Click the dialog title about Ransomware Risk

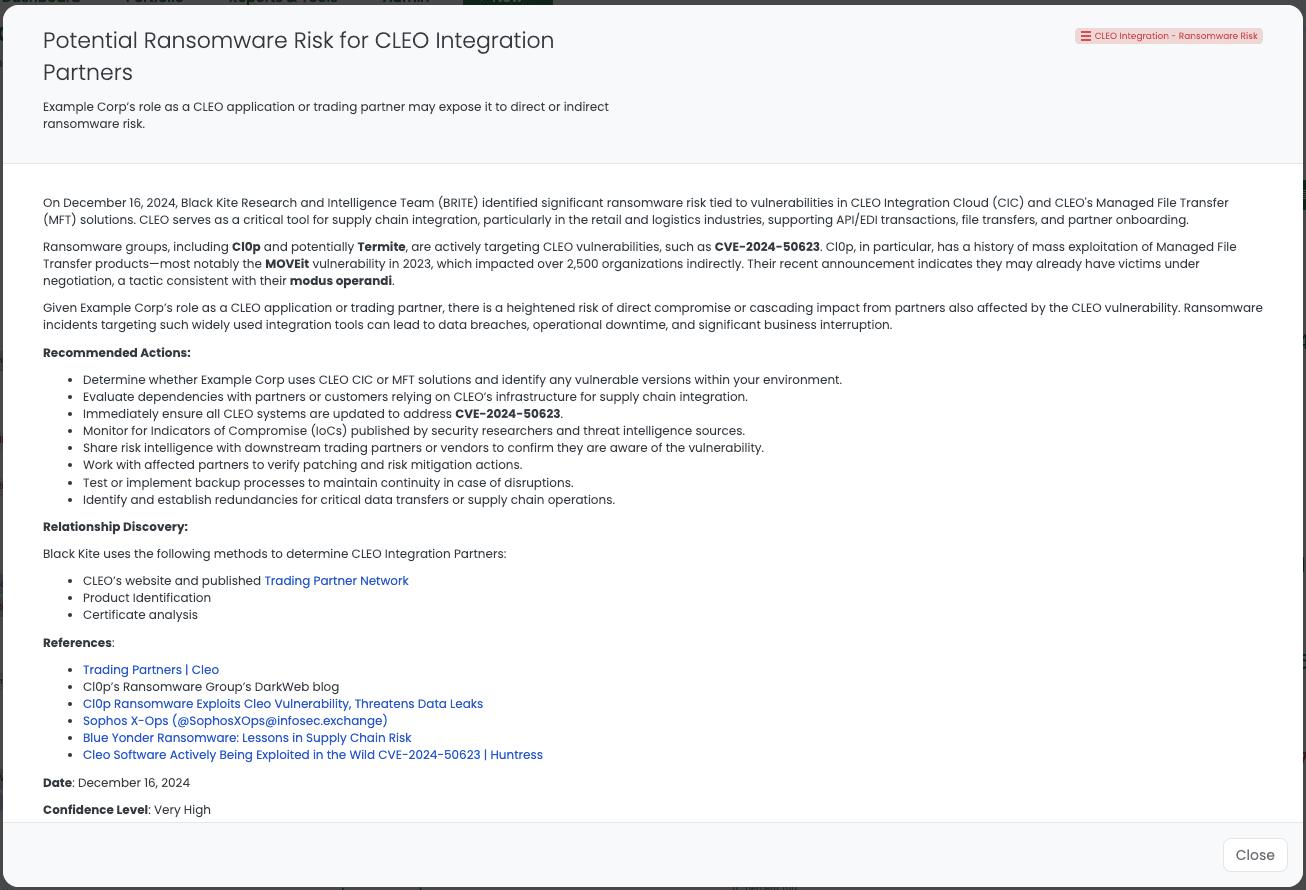(298, 56)
